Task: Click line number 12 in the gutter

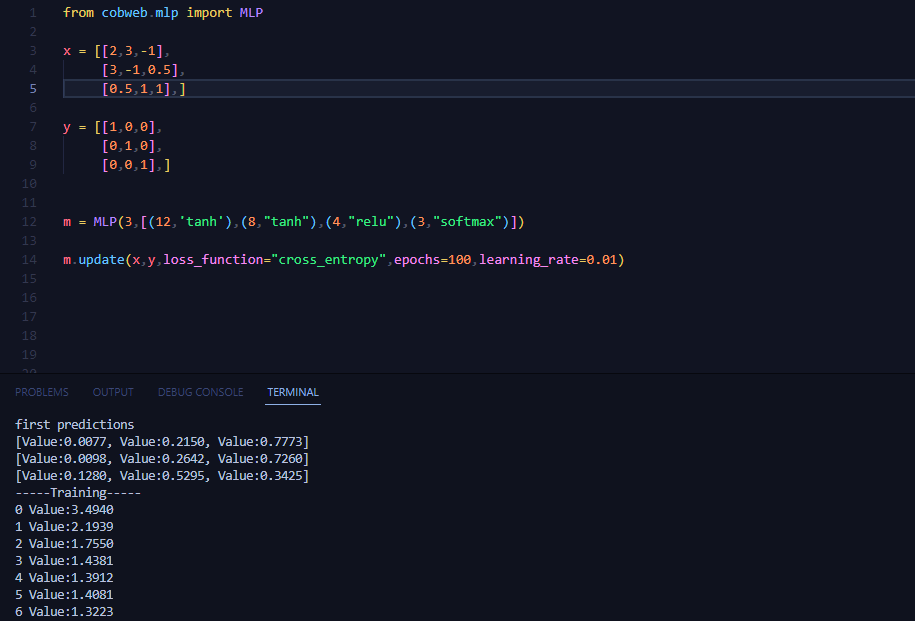Action: (x=29, y=222)
